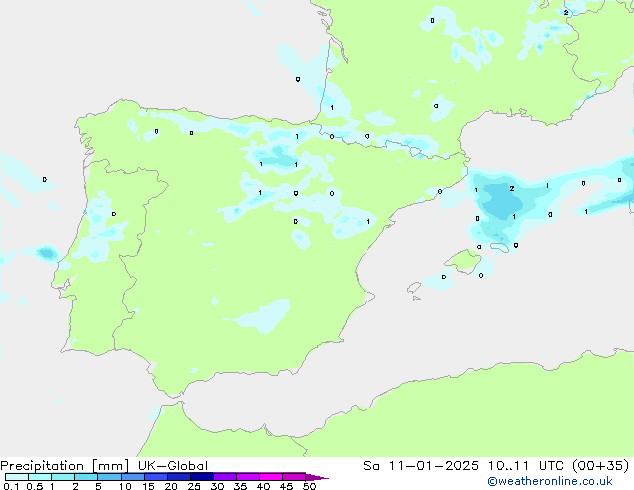Click the 25–30 mm navy legend swatch

tap(201, 477)
